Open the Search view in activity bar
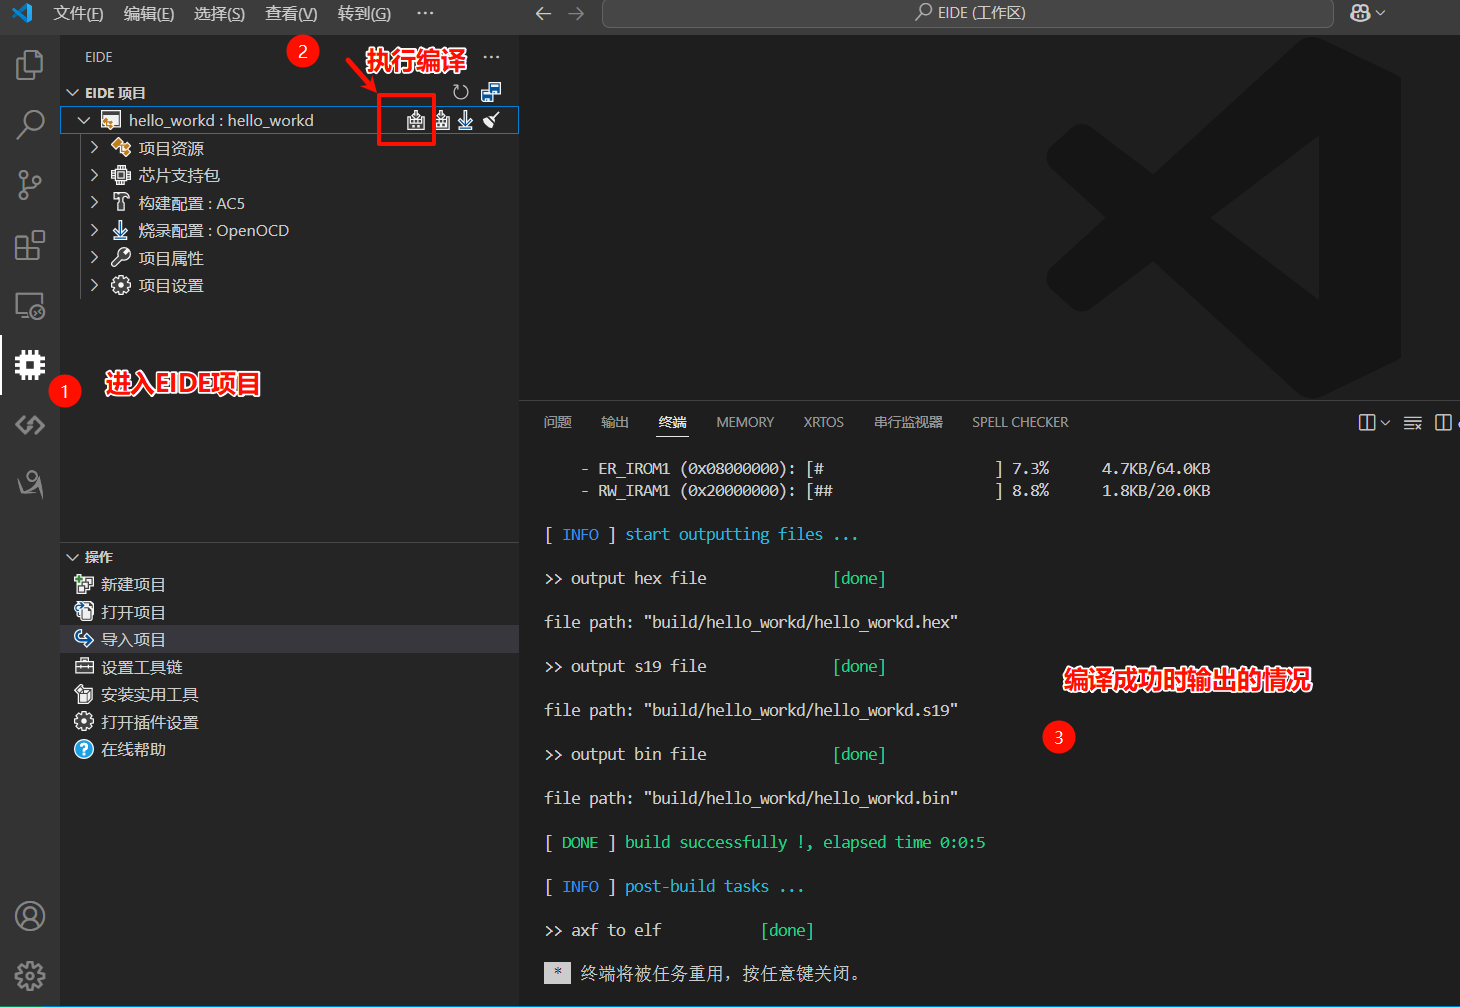The image size is (1460, 1007). pyautogui.click(x=30, y=125)
